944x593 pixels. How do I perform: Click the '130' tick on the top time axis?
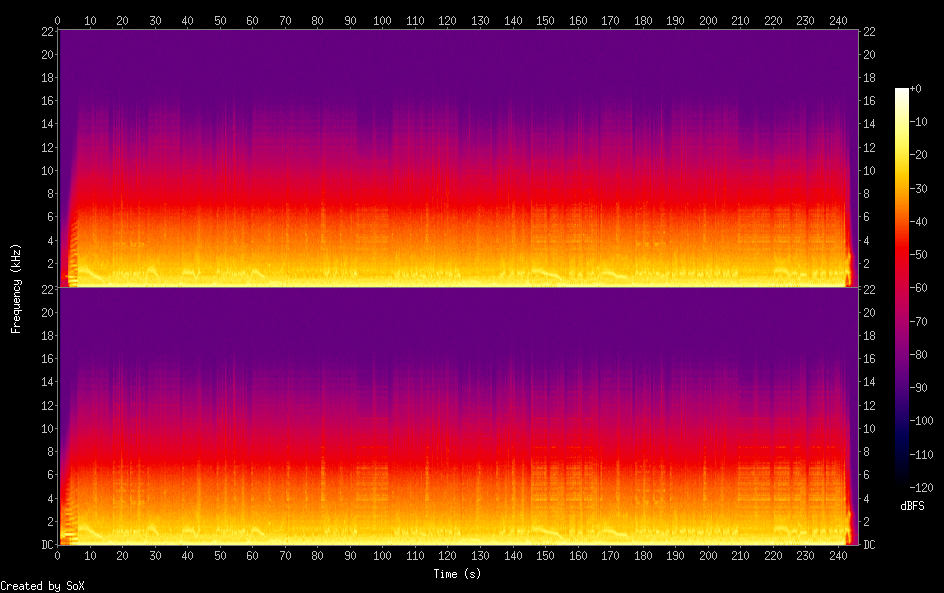(x=480, y=20)
